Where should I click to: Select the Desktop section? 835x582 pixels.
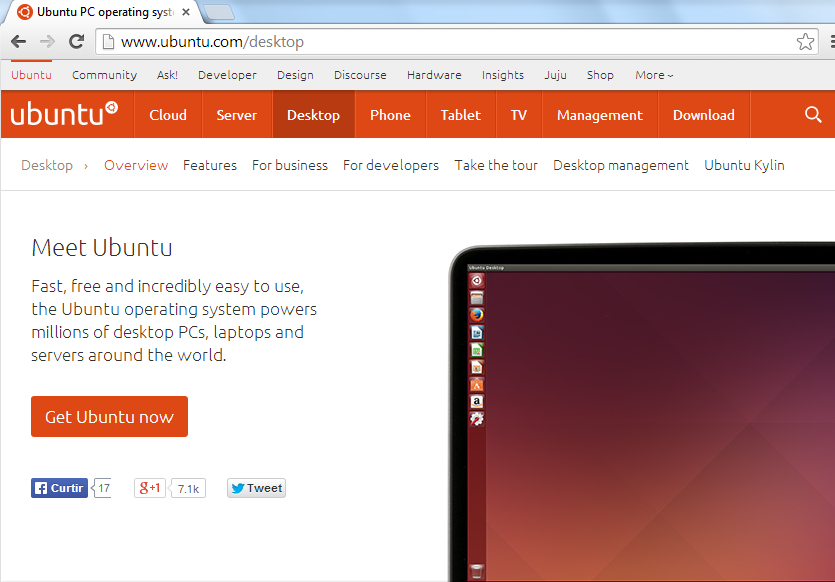313,114
